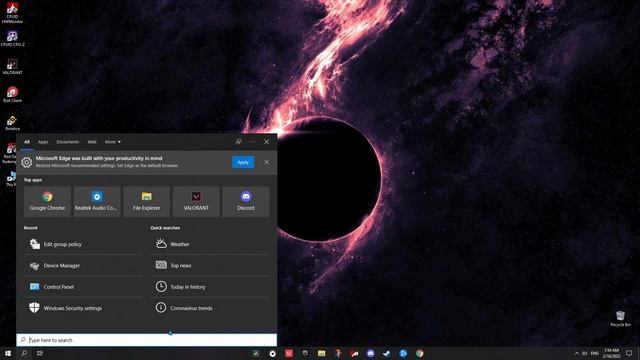The height and width of the screenshot is (360, 640).
Task: Switch to the Web search tab
Action: [92, 142]
